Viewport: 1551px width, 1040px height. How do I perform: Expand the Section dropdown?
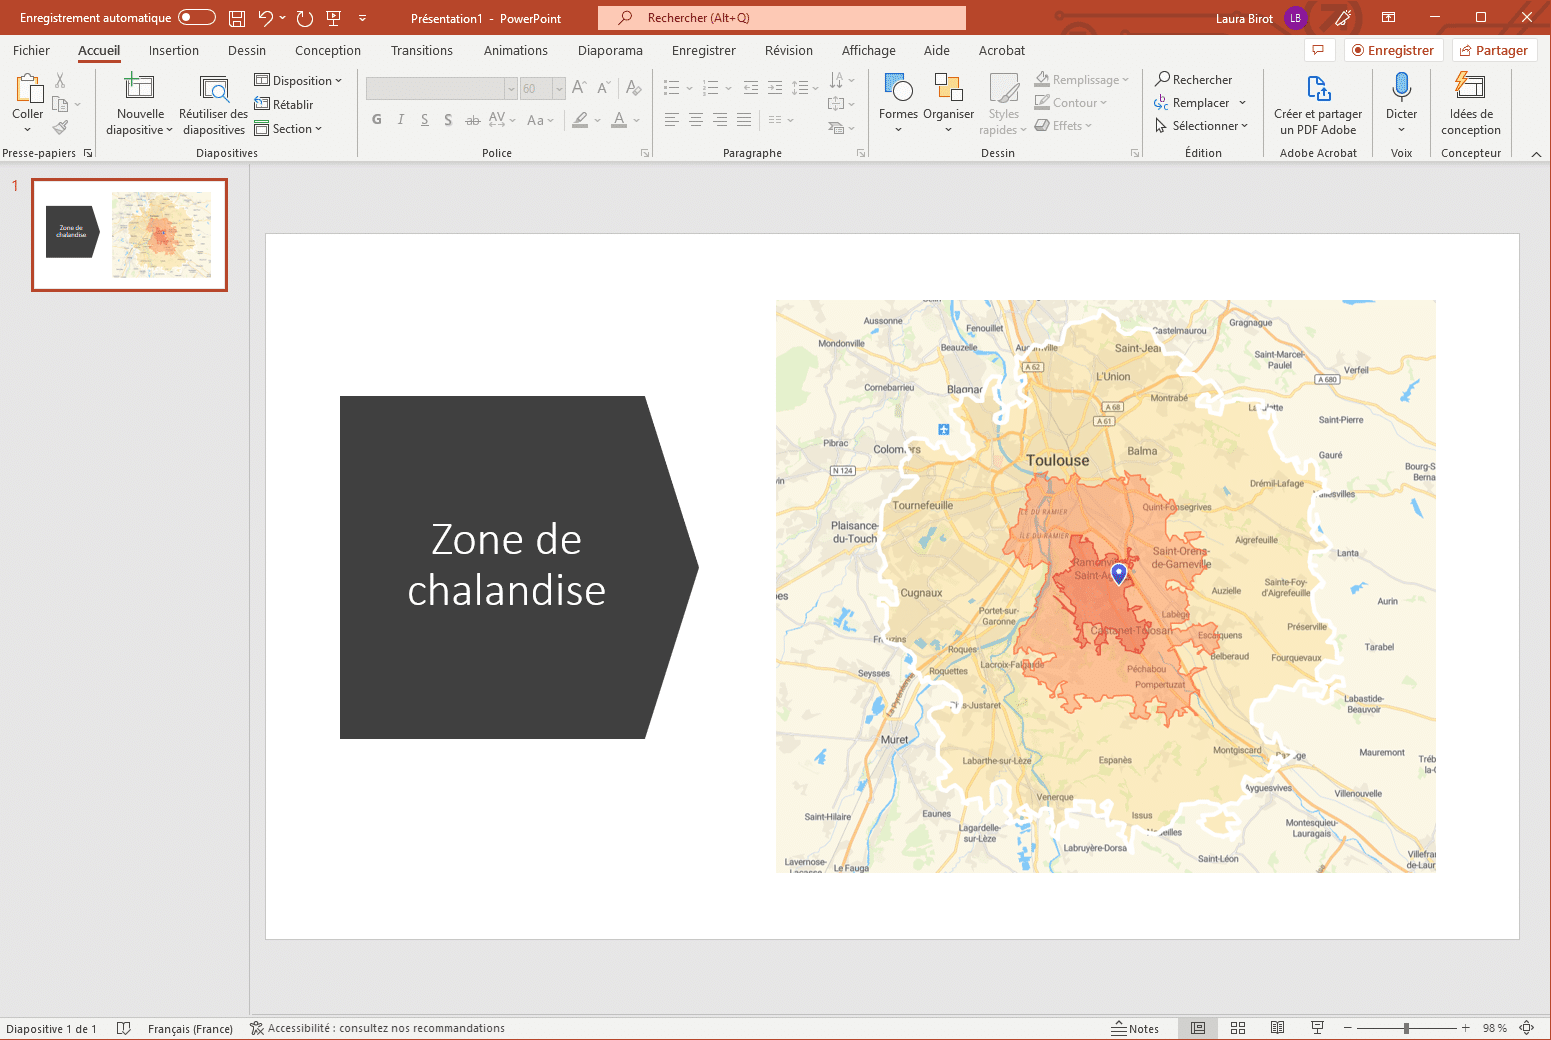pyautogui.click(x=289, y=128)
